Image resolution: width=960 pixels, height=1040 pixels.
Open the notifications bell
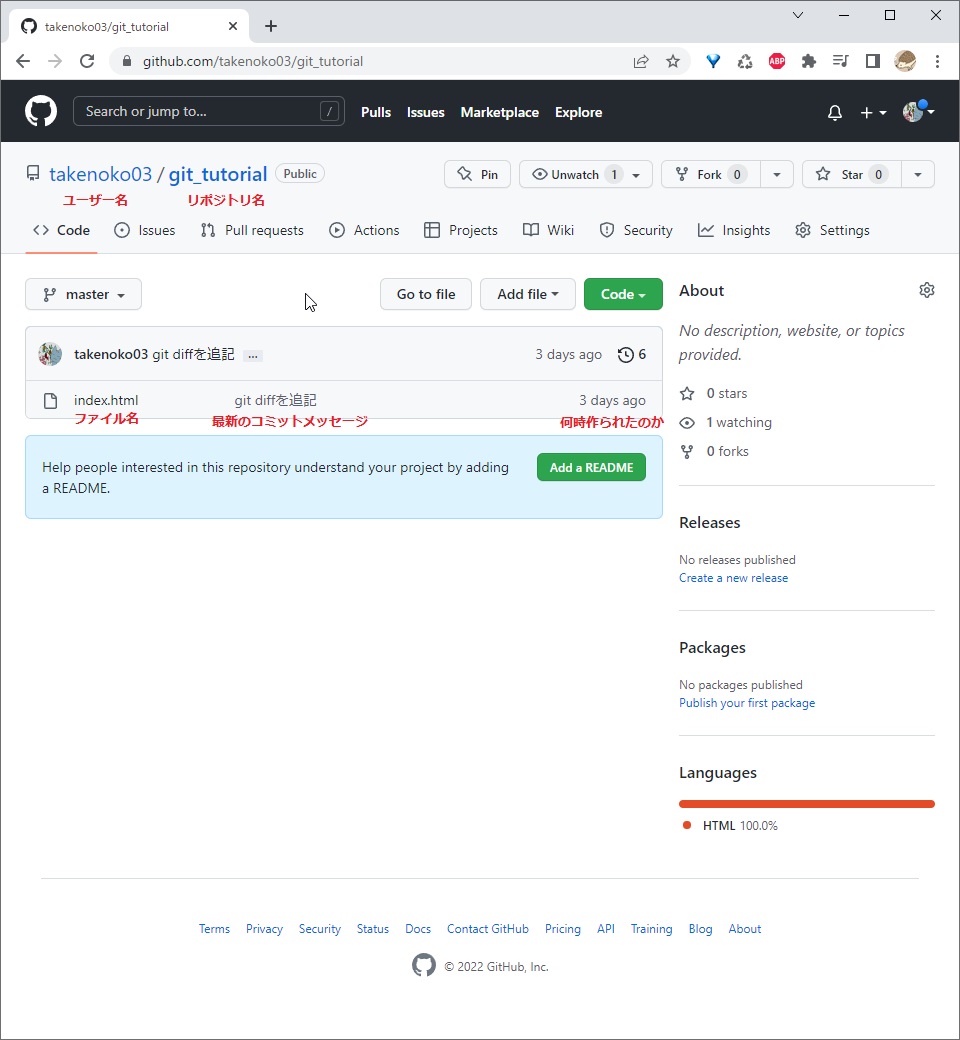point(835,113)
